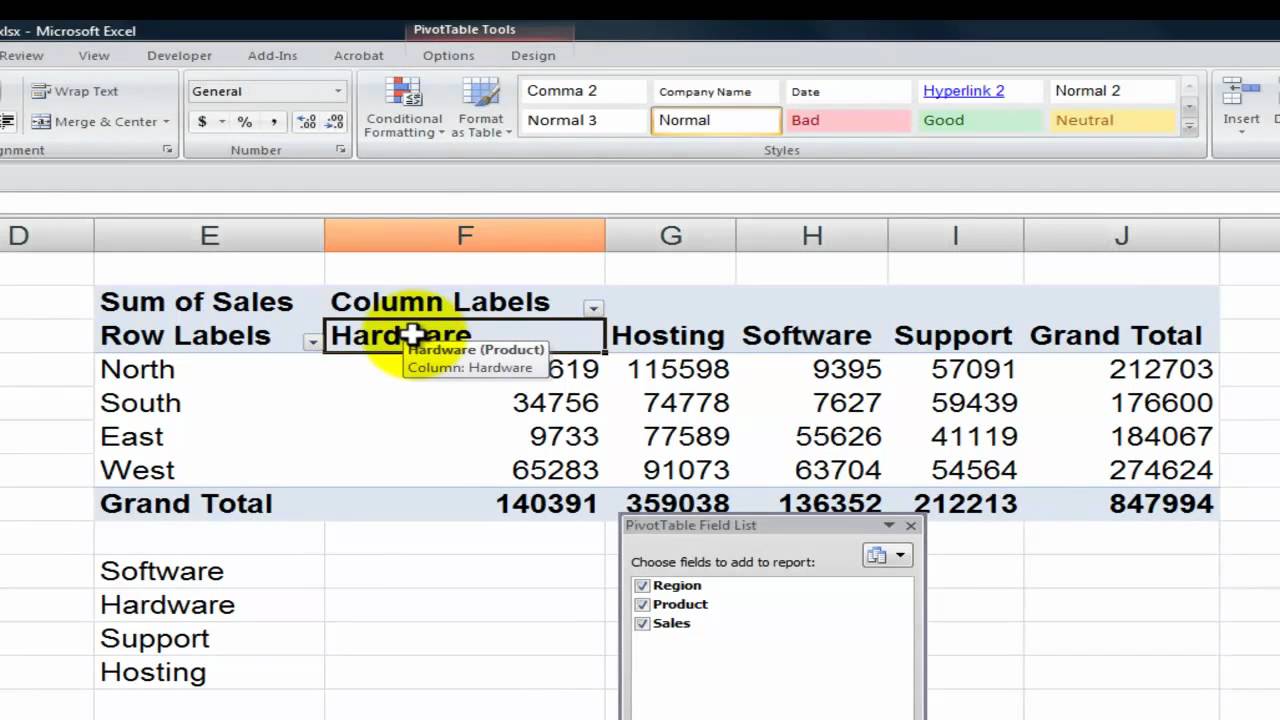The width and height of the screenshot is (1280, 720).
Task: Apply the Company Name cell style
Action: [715, 91]
